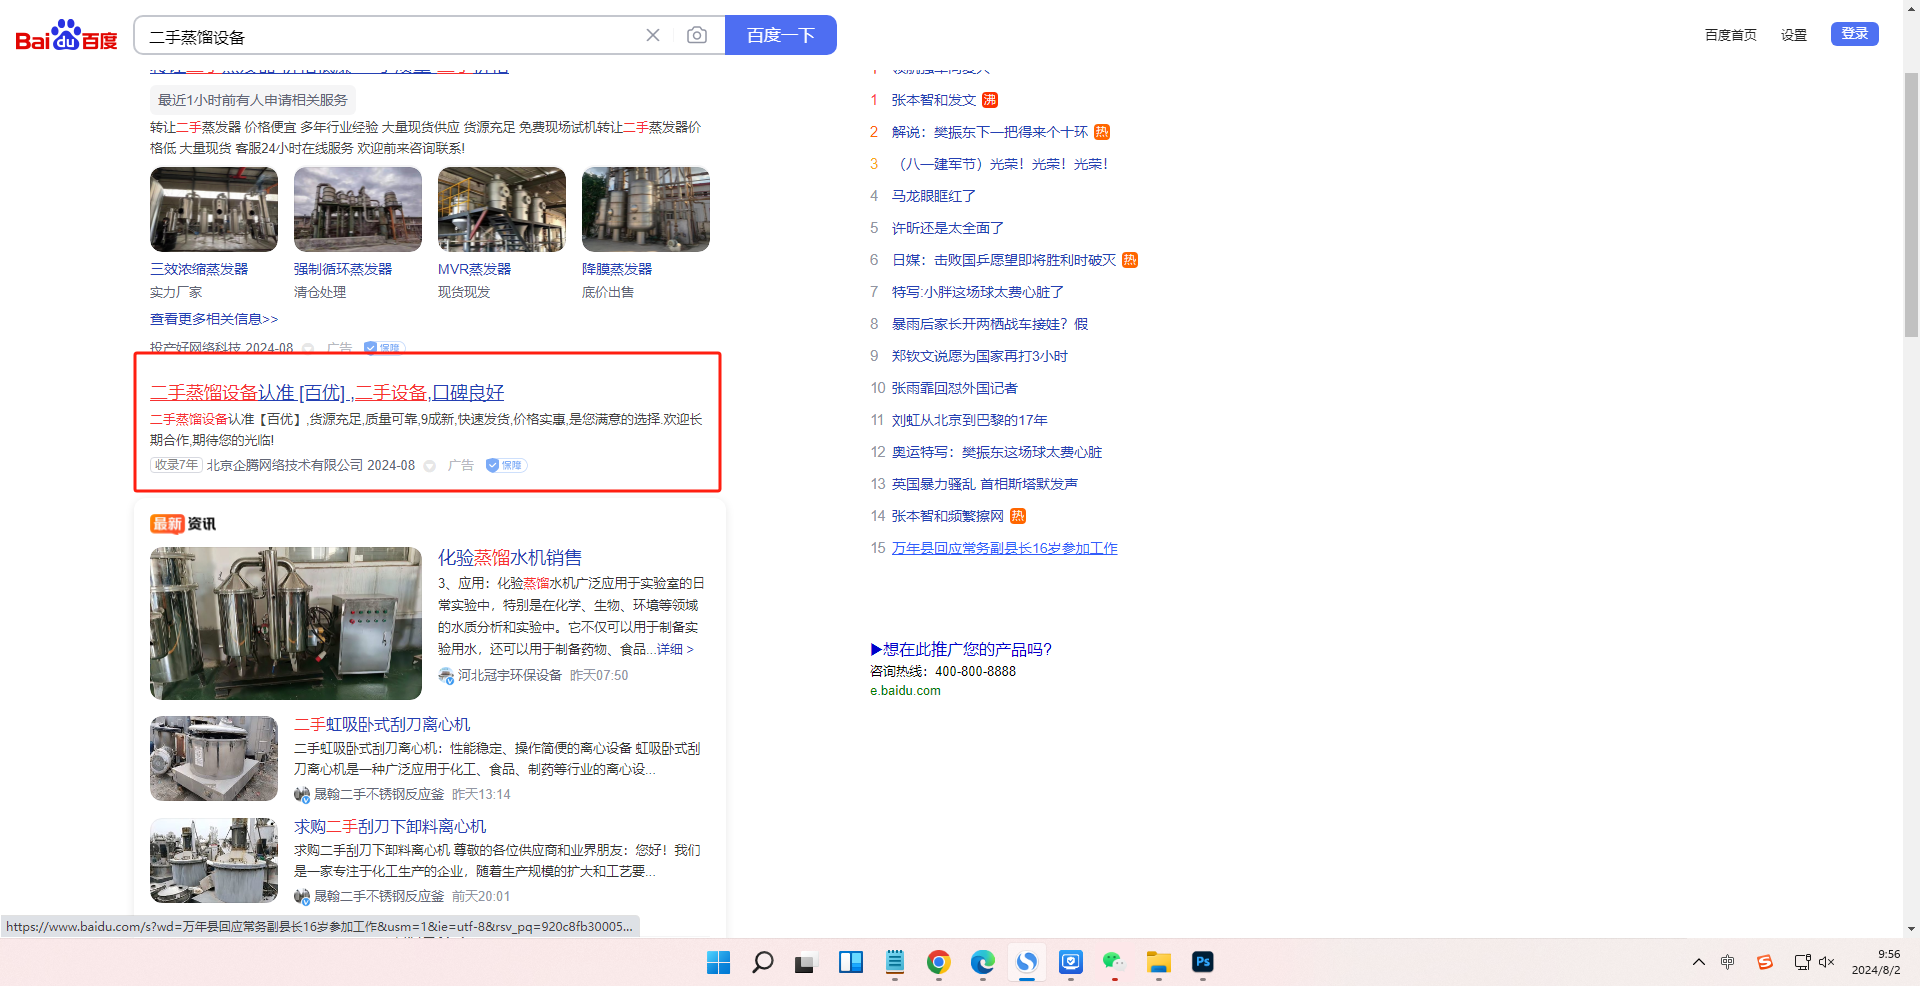
Task: Expand the hidden system tray icons chevron
Action: tap(1698, 962)
